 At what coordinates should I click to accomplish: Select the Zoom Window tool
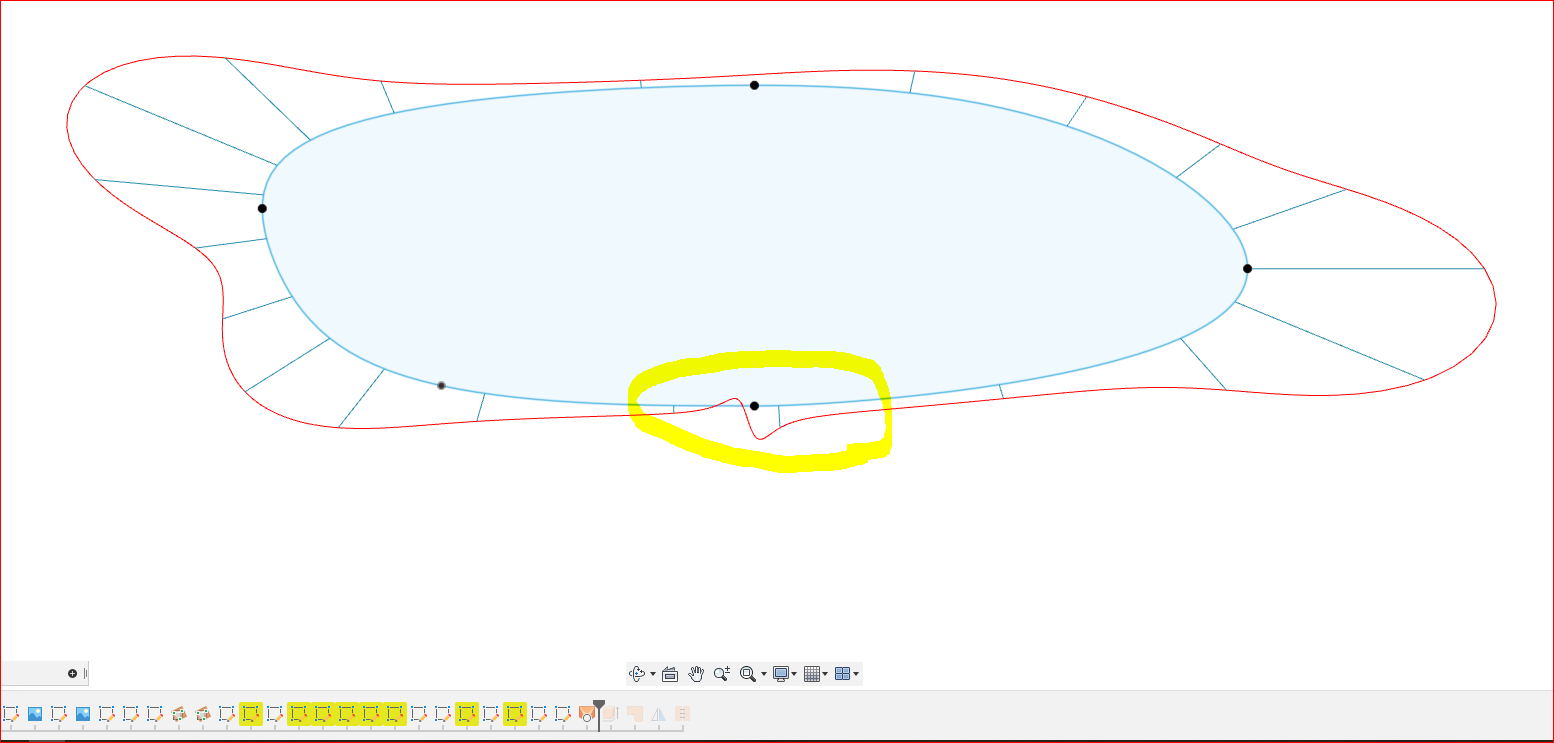tap(747, 674)
